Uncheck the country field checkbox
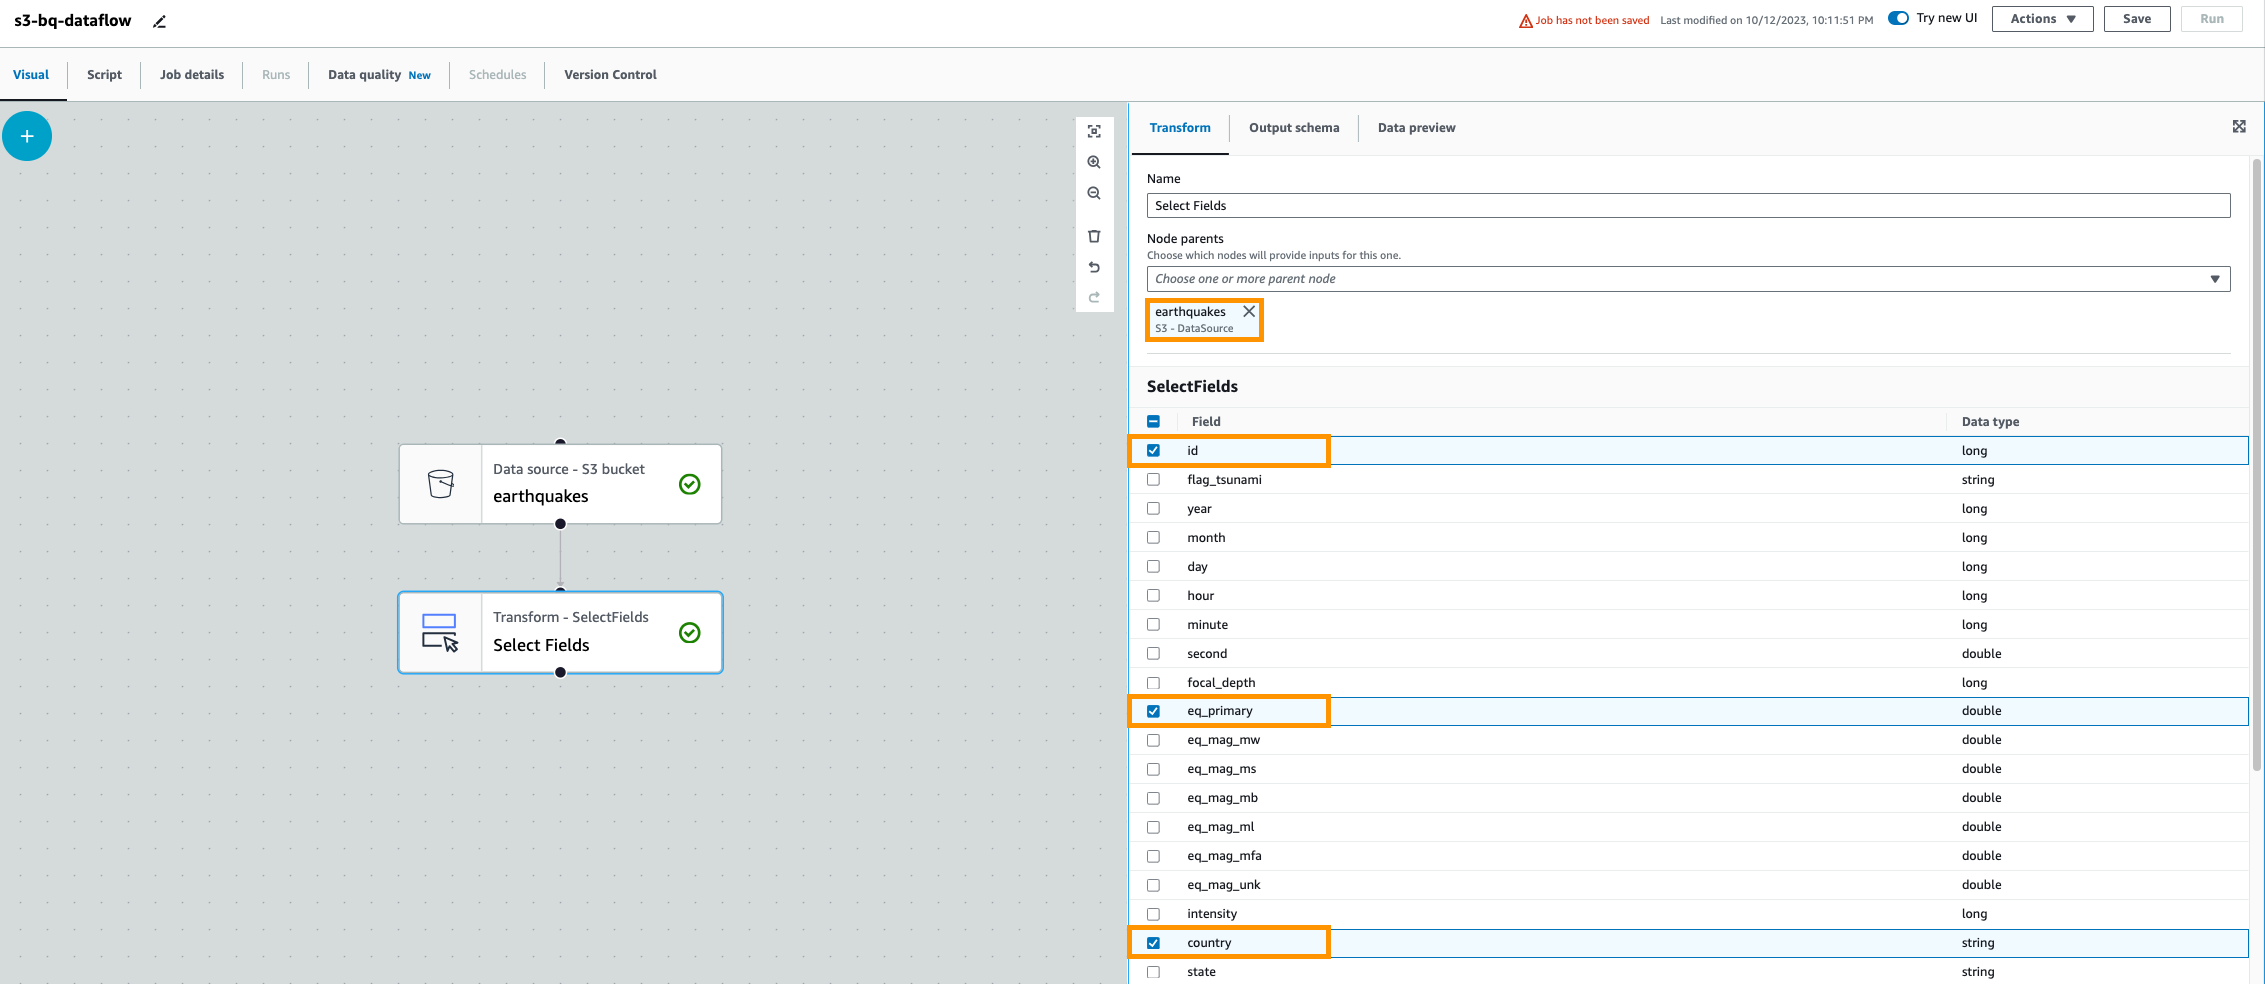This screenshot has width=2265, height=984. pos(1153,943)
